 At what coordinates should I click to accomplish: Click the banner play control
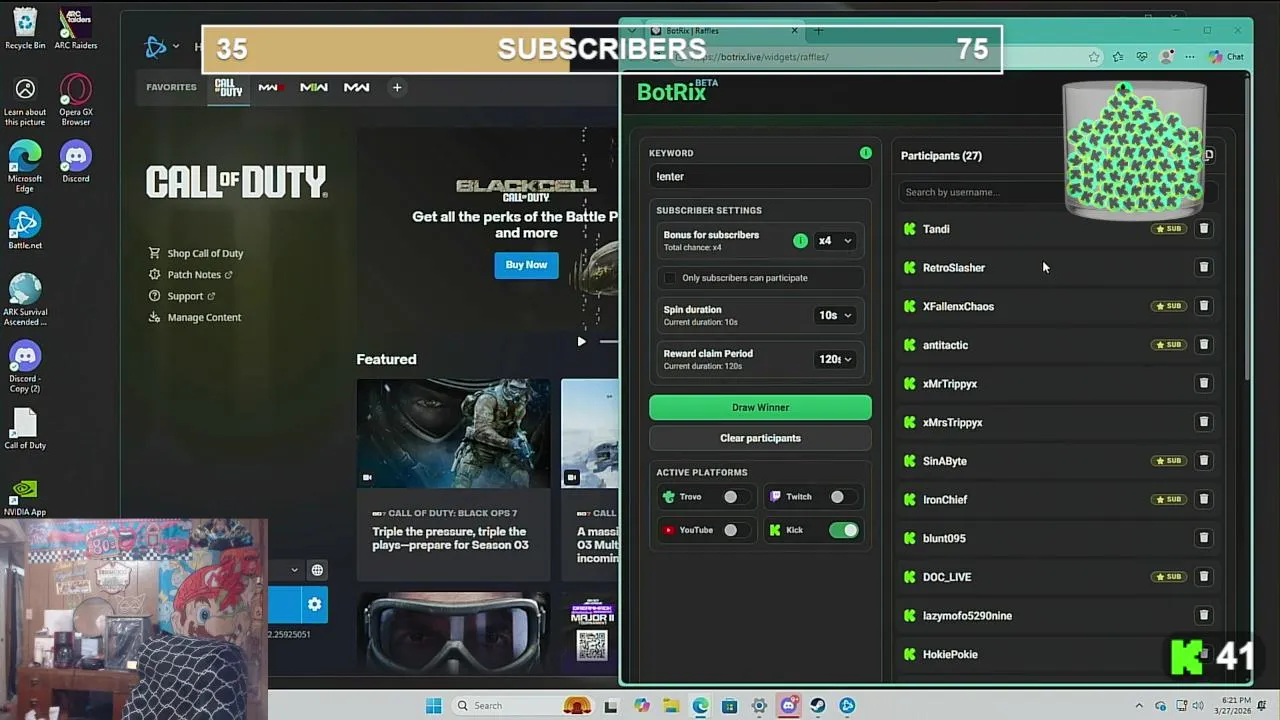point(581,342)
